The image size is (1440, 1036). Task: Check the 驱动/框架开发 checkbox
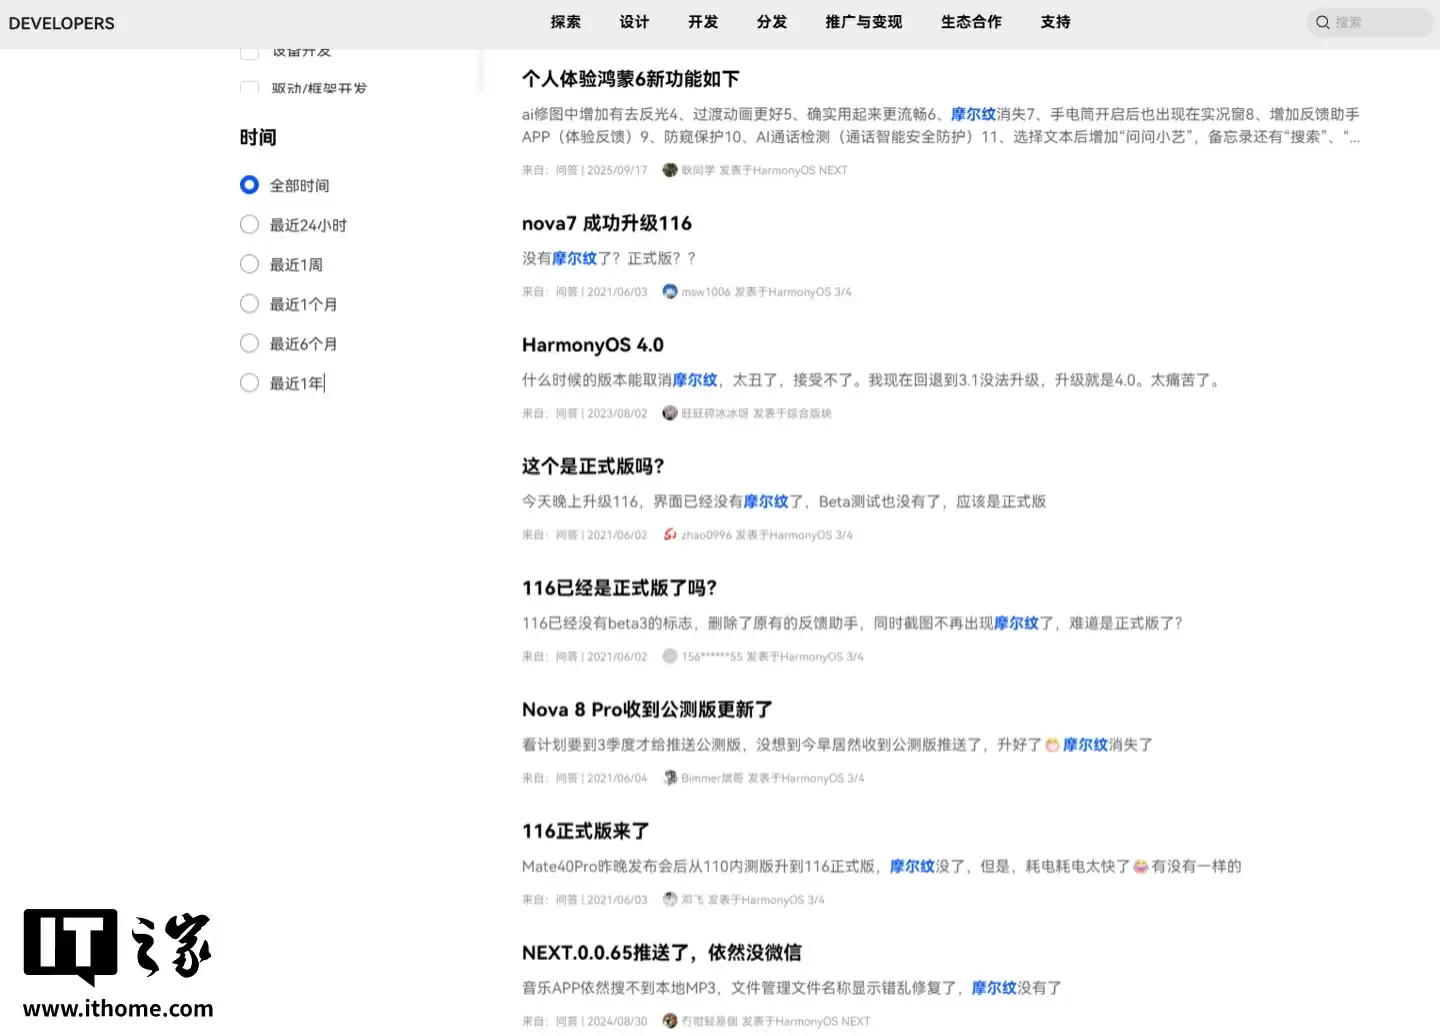[249, 88]
